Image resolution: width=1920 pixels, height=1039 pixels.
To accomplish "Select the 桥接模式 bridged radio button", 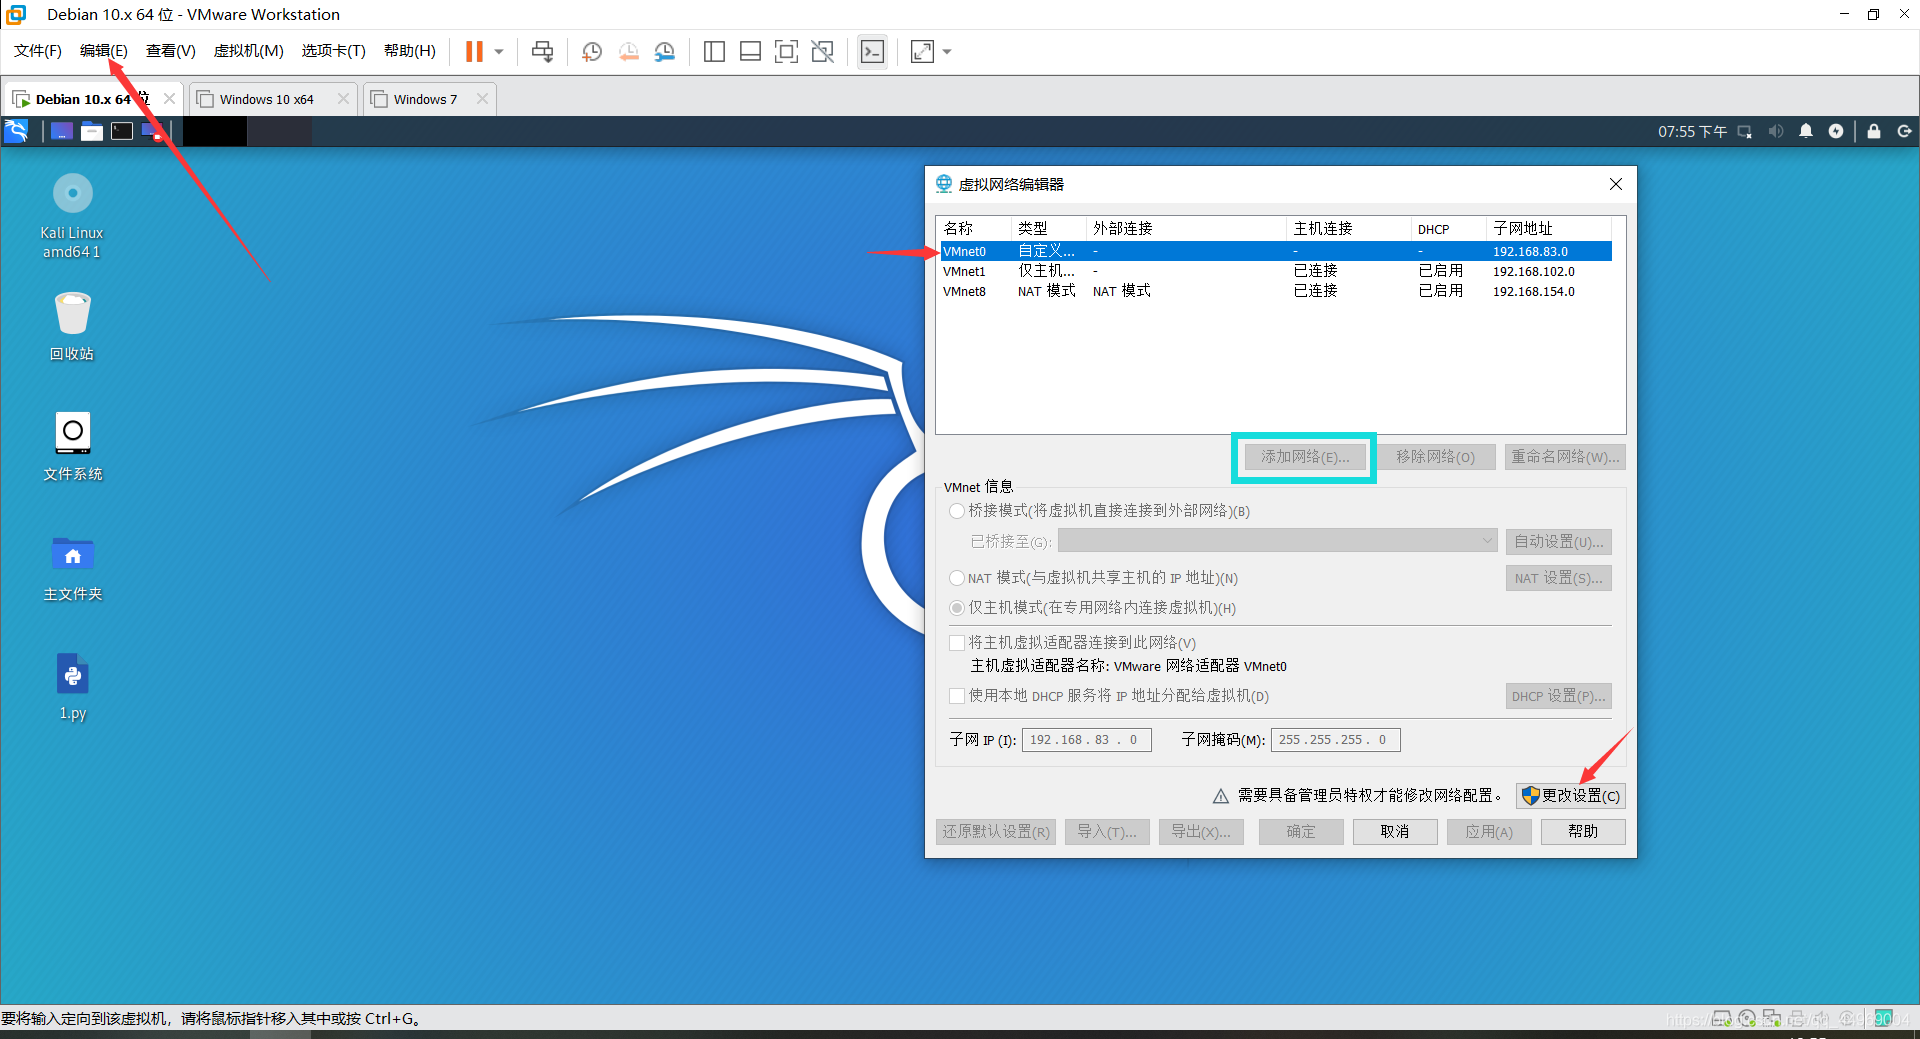I will (x=957, y=511).
